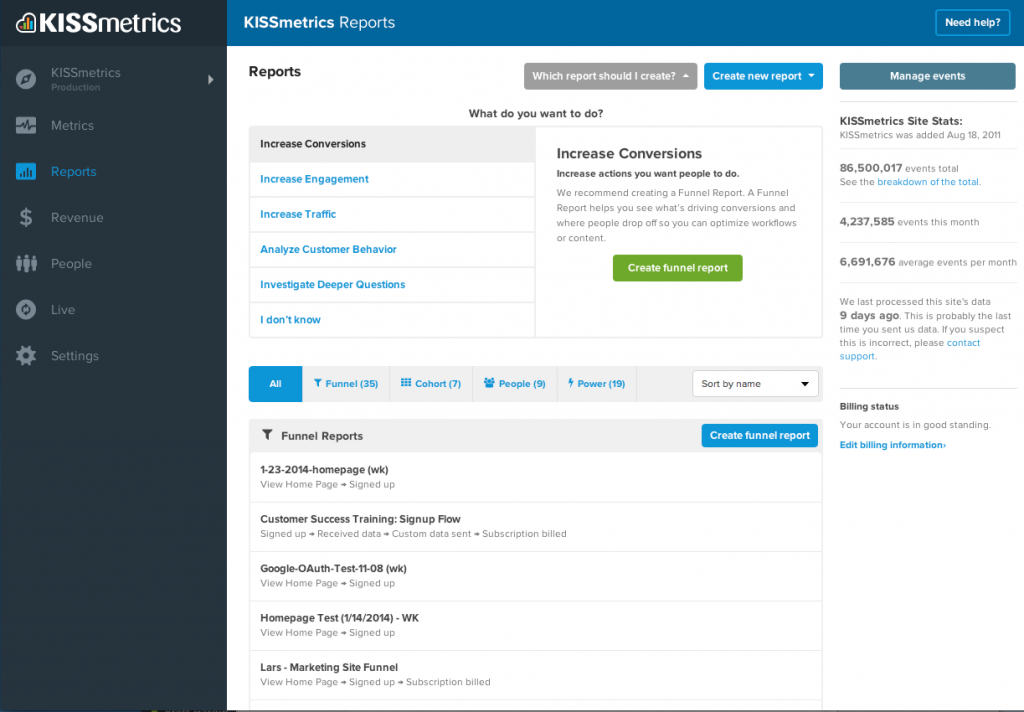Switch to the Power (19) tab
Image resolution: width=1024 pixels, height=712 pixels.
tap(596, 383)
